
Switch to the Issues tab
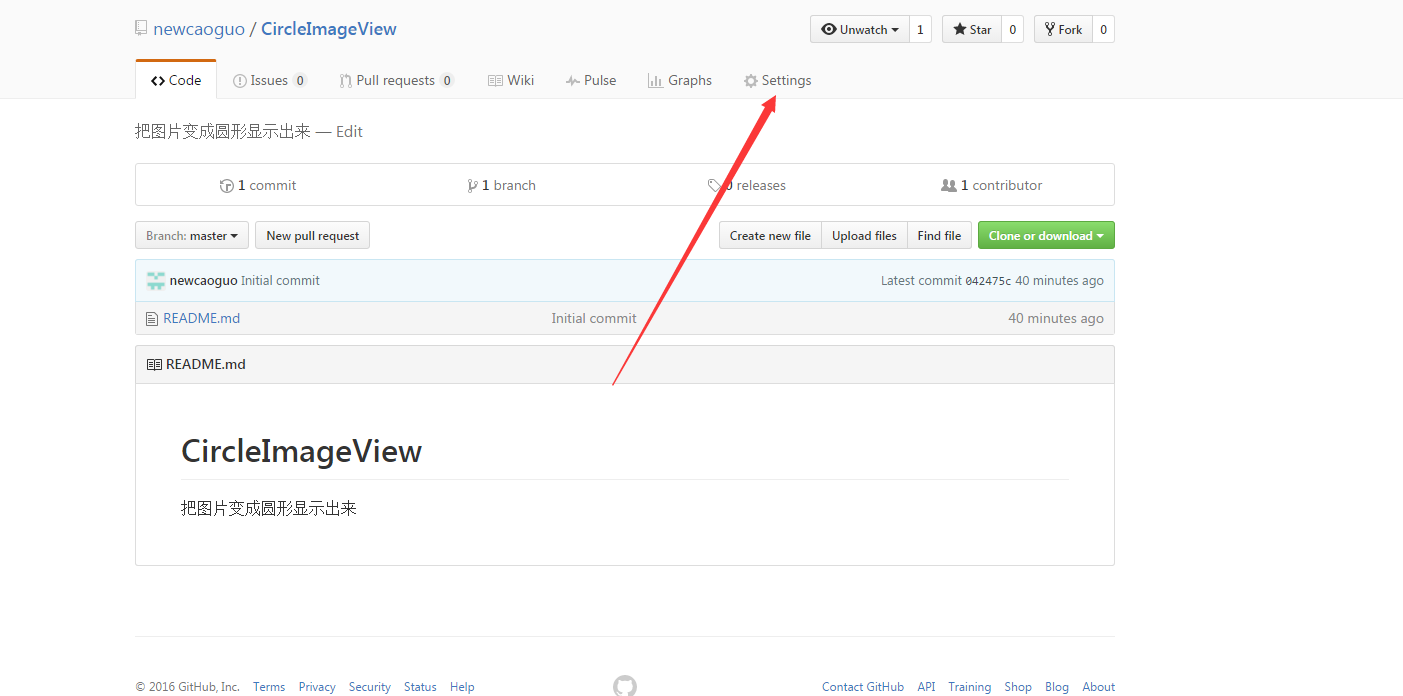(270, 81)
